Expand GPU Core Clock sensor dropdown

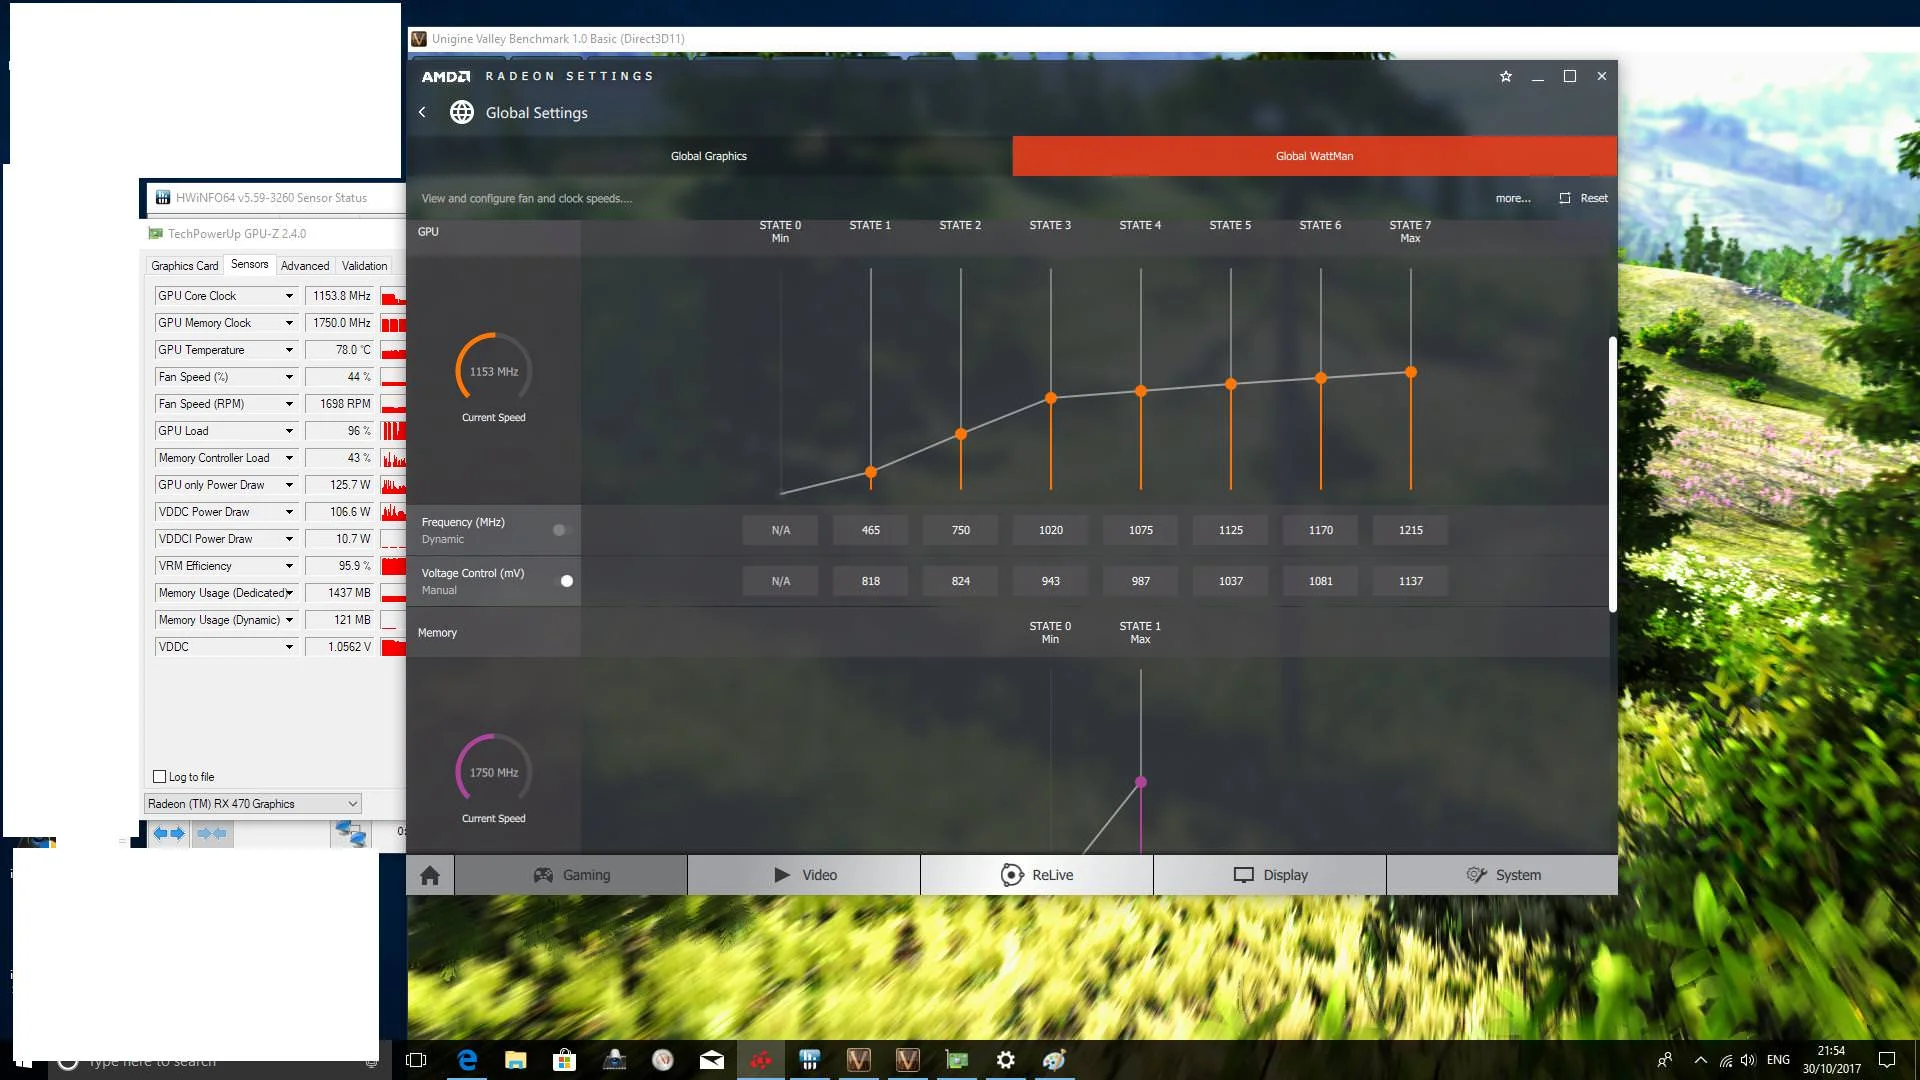click(x=289, y=296)
